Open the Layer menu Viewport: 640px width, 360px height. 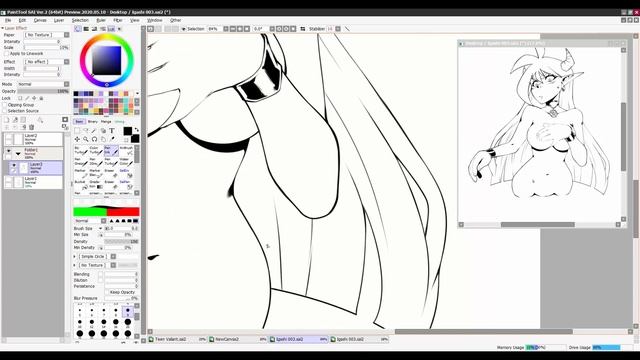coord(59,20)
